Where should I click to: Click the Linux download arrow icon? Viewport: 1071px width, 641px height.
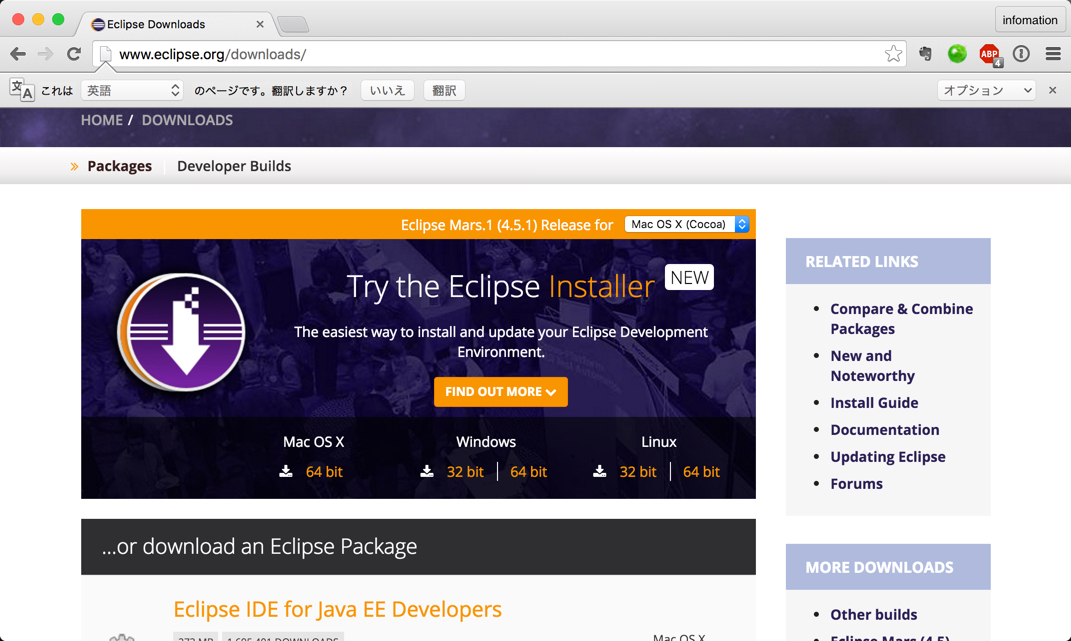(x=600, y=472)
